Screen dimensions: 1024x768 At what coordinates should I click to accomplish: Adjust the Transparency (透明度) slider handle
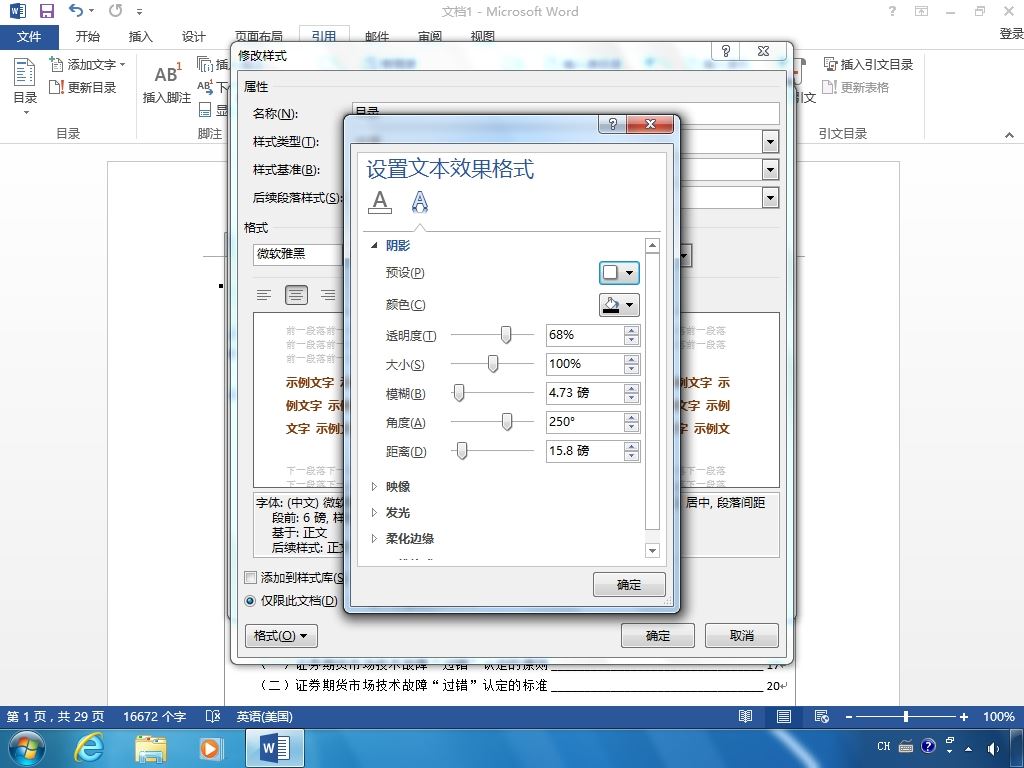tap(506, 335)
